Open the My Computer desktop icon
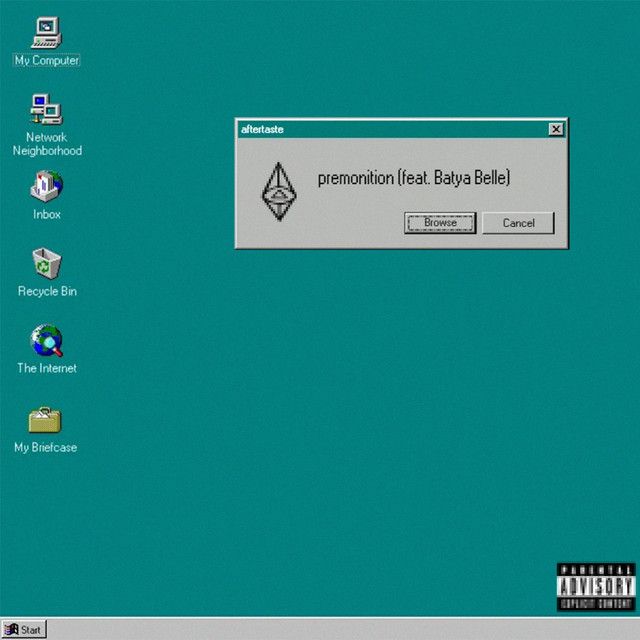The image size is (640, 640). coord(47,33)
